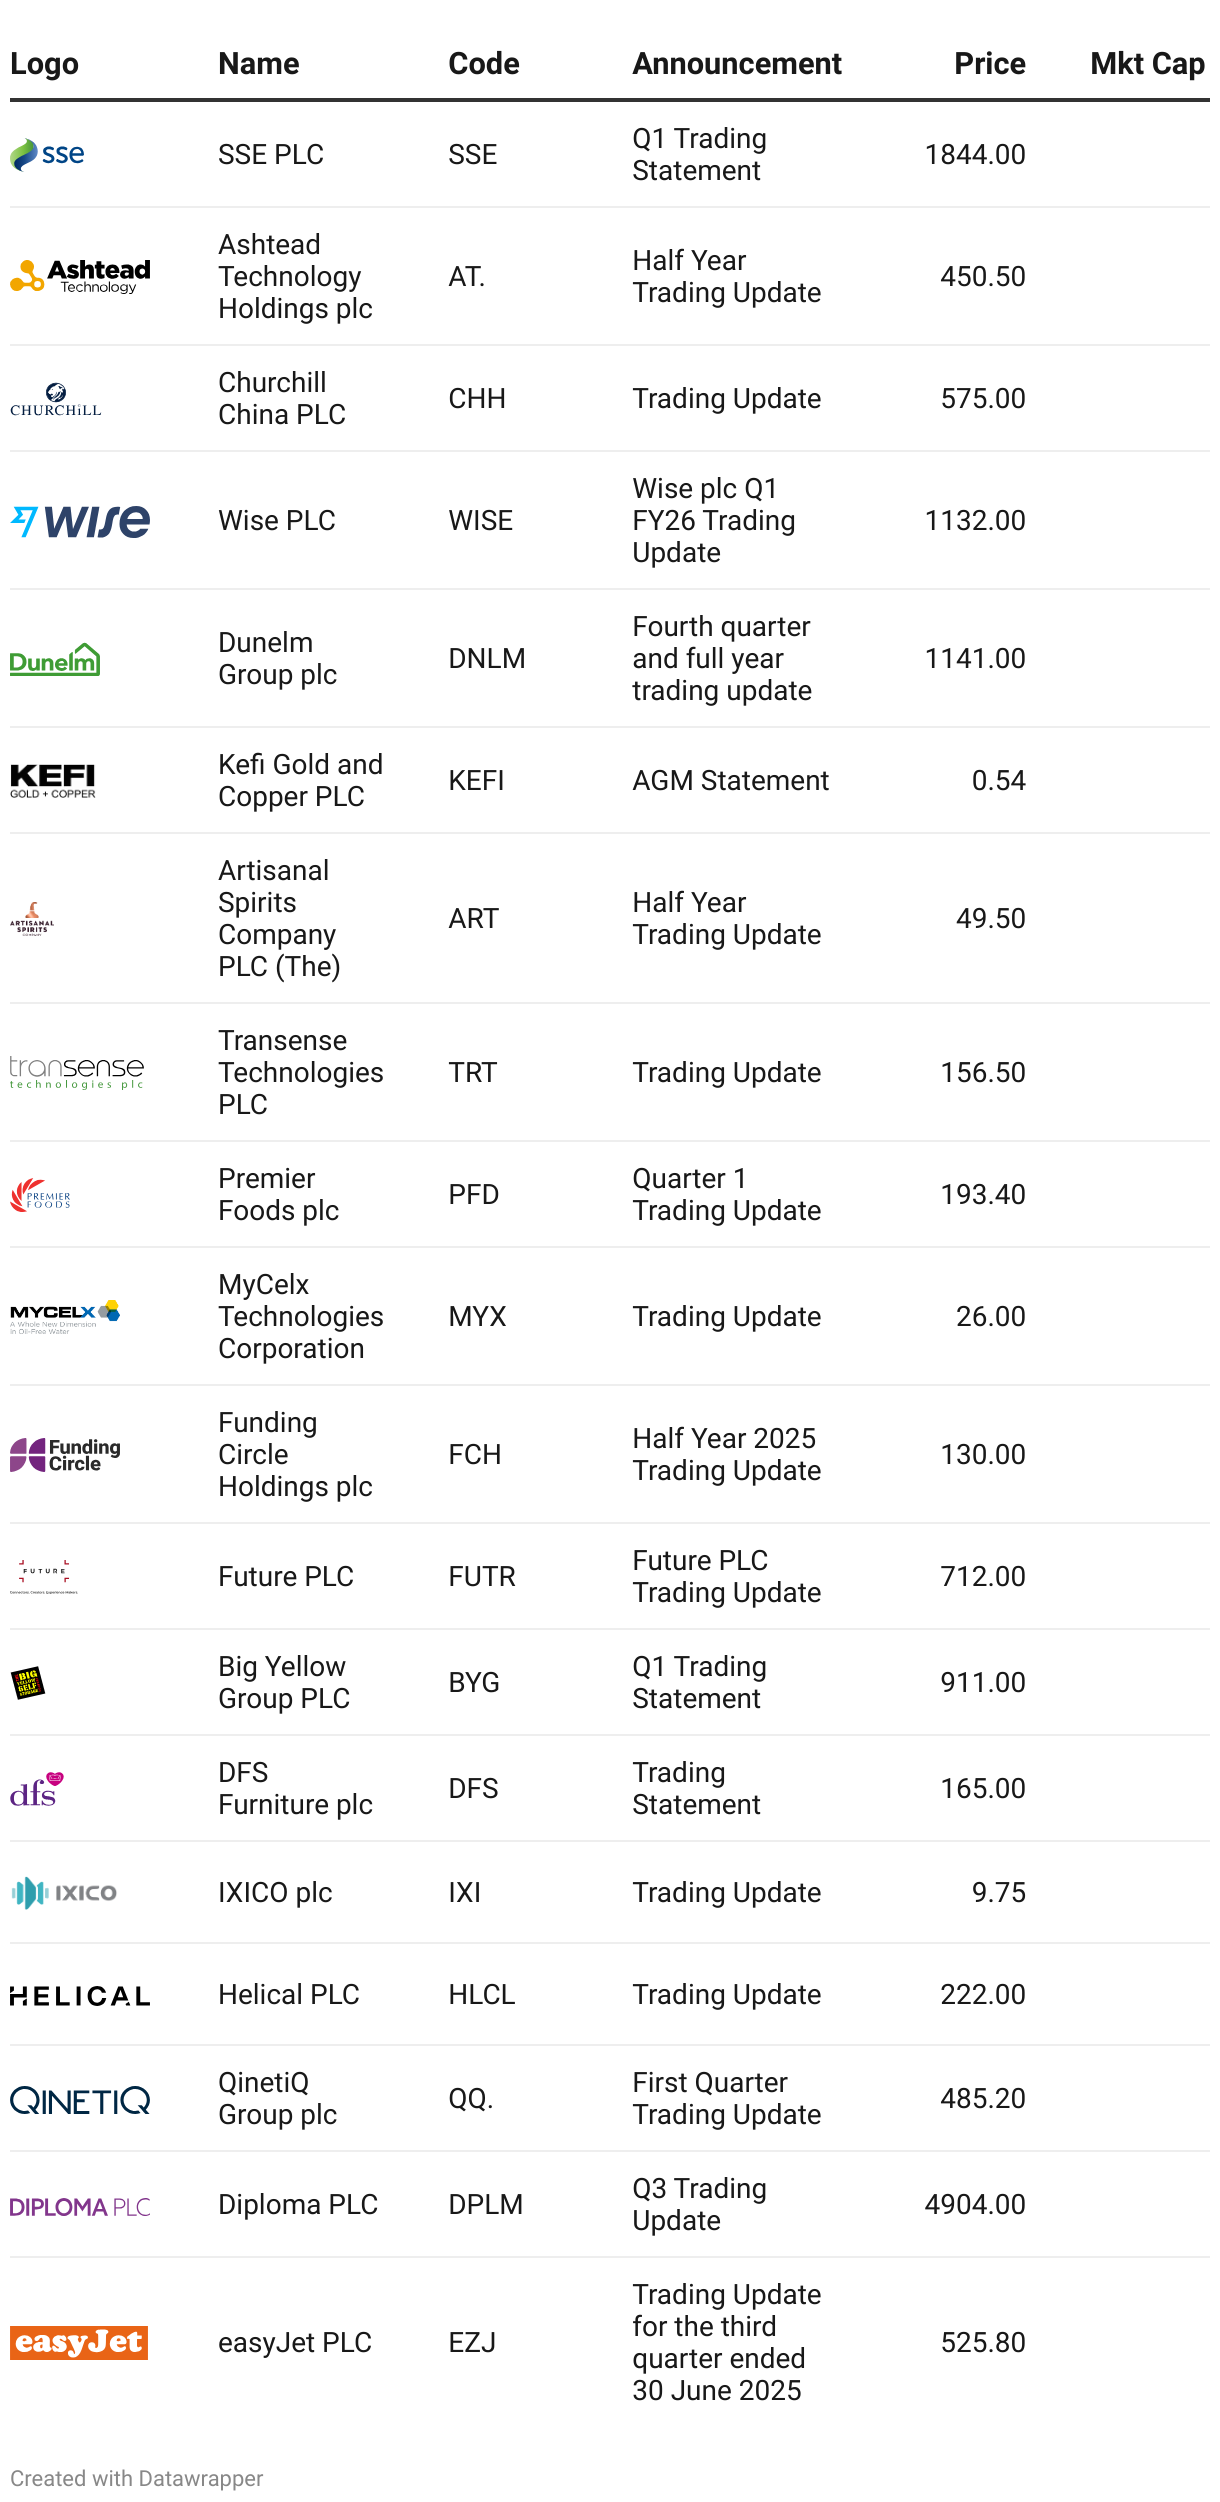Click the Code column header
This screenshot has width=1220, height=2502.
[484, 64]
